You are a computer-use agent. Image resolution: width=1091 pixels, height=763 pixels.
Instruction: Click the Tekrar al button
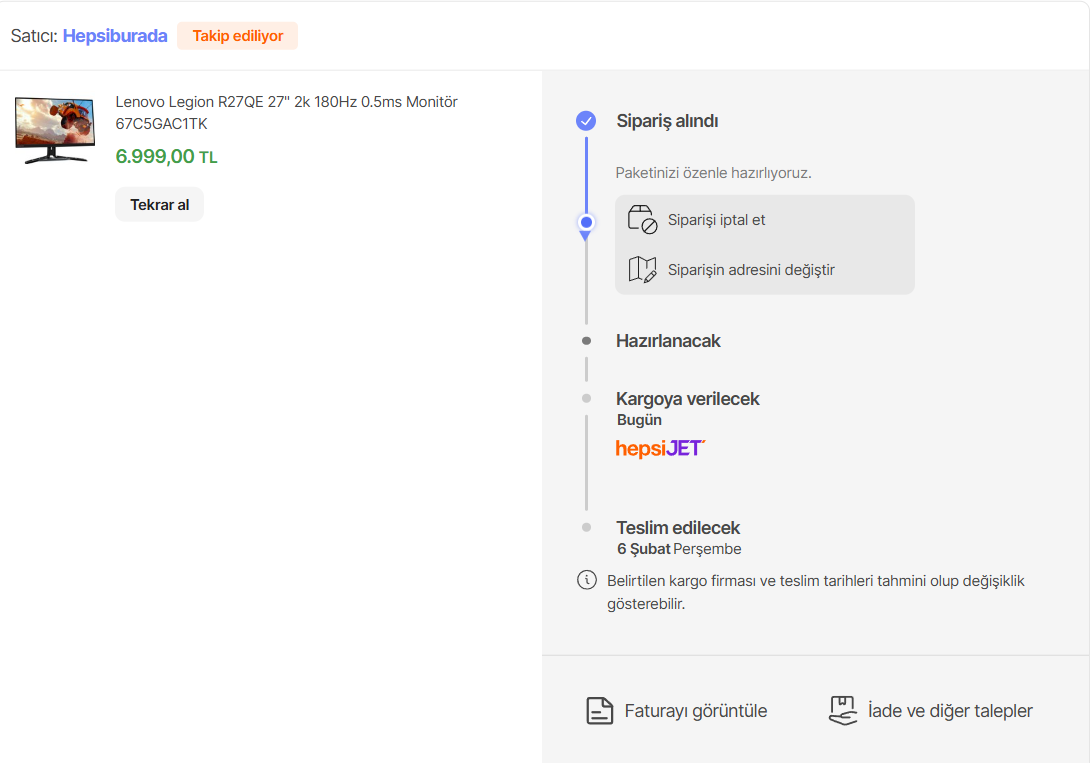pos(159,204)
